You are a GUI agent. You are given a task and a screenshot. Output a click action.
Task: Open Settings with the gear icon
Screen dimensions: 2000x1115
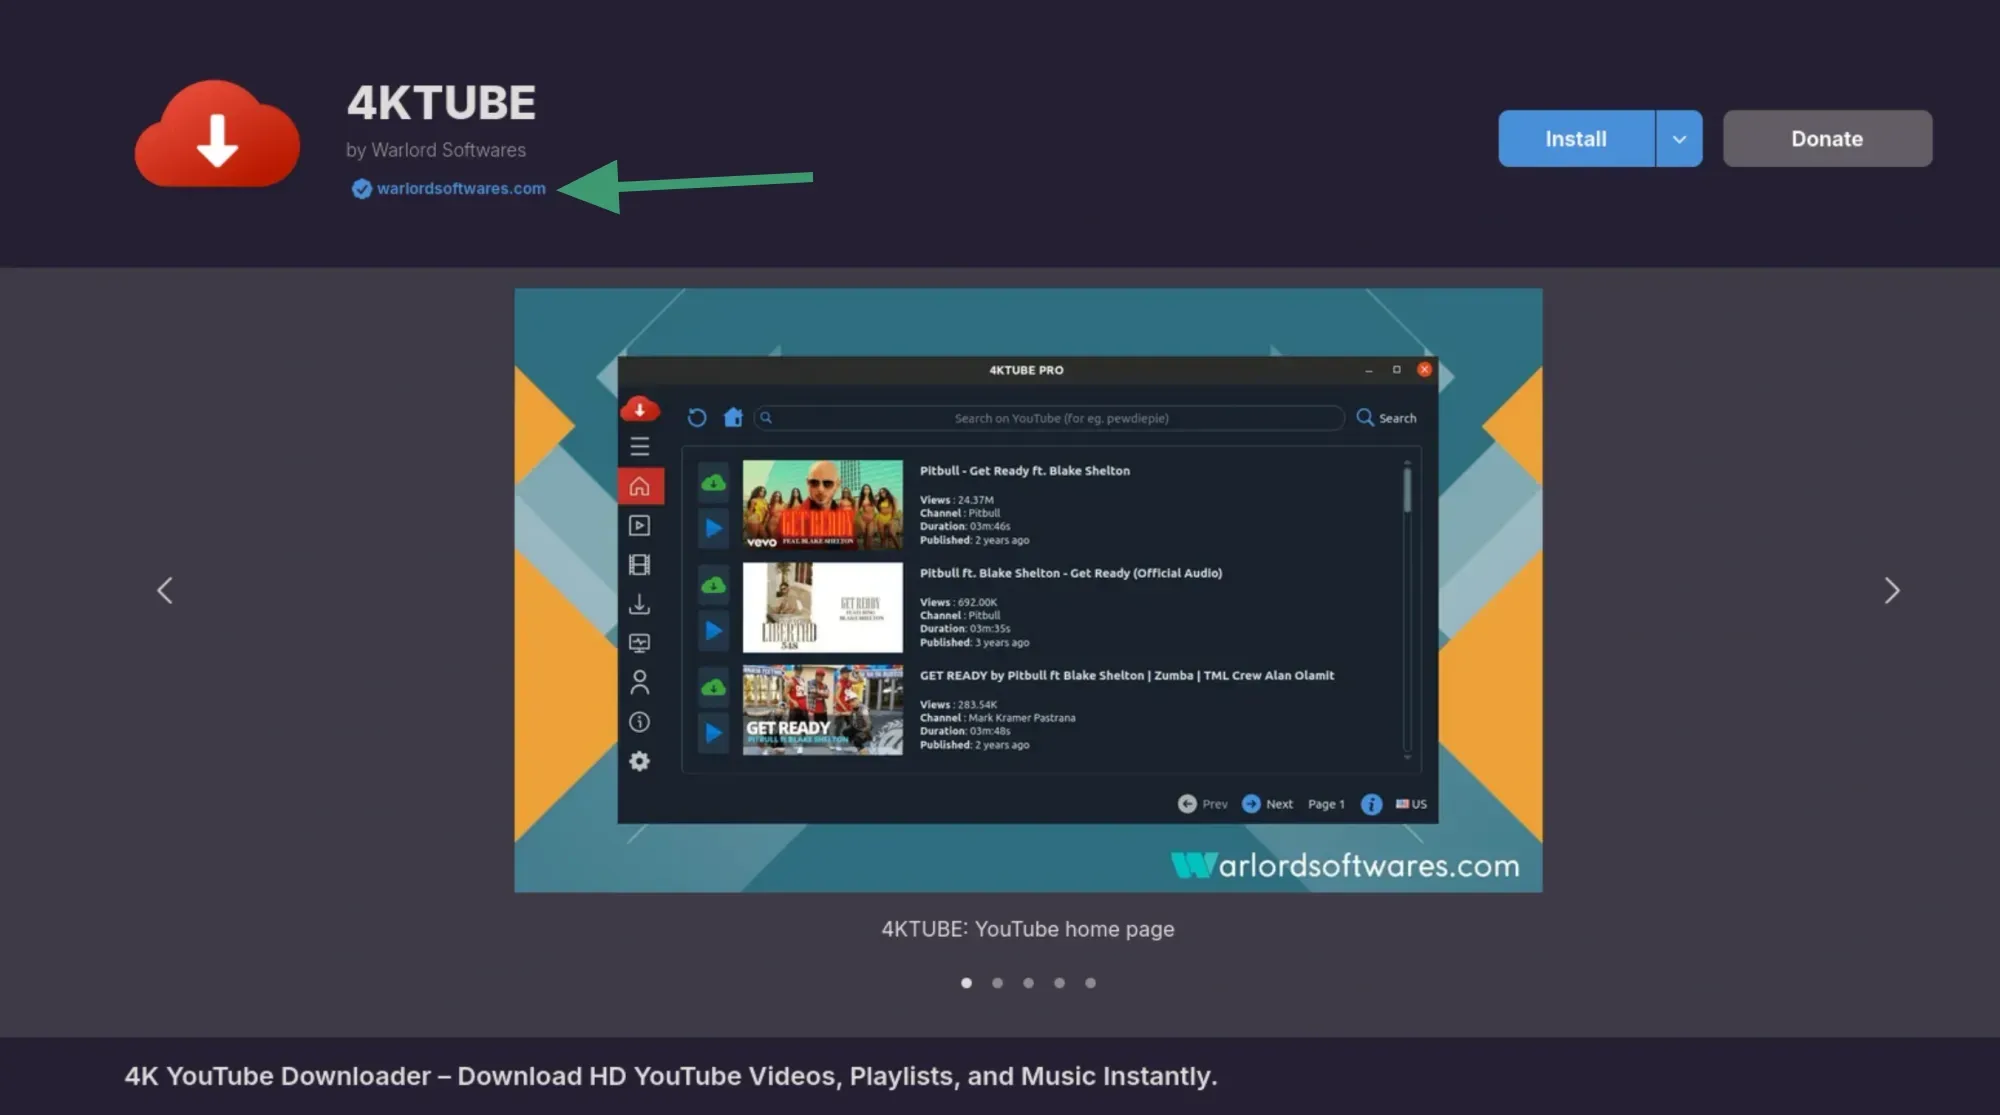click(639, 761)
